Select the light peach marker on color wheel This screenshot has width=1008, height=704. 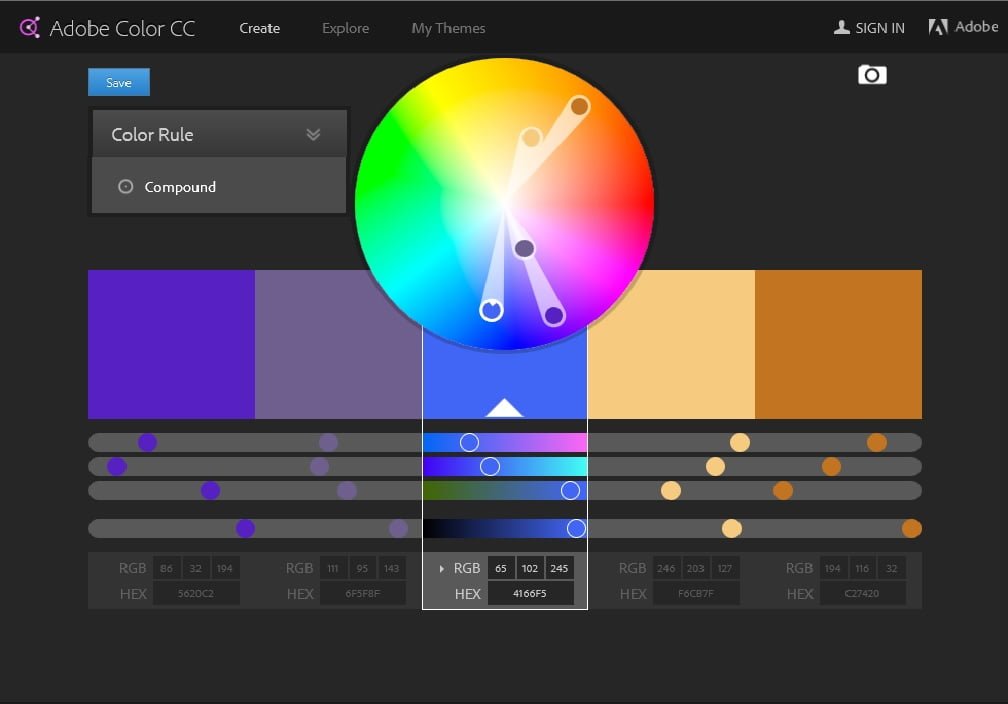pos(531,137)
